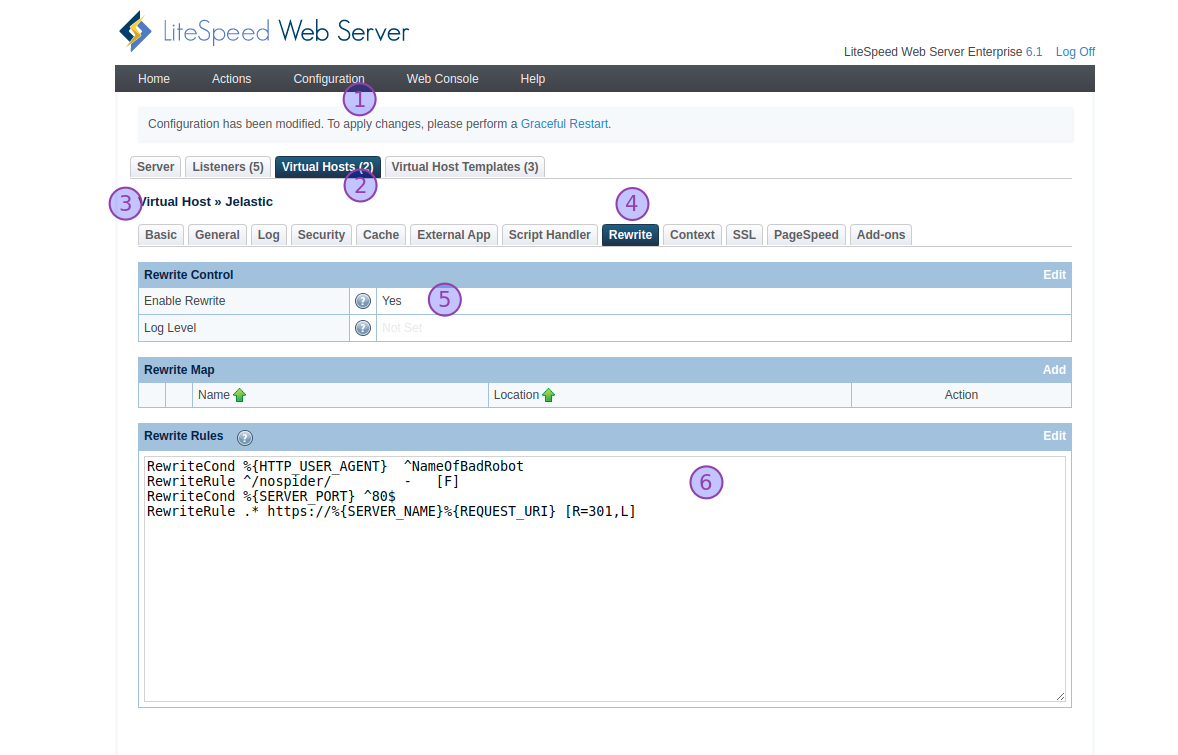Open the Home menu
The height and width of the screenshot is (755, 1178).
coord(154,79)
